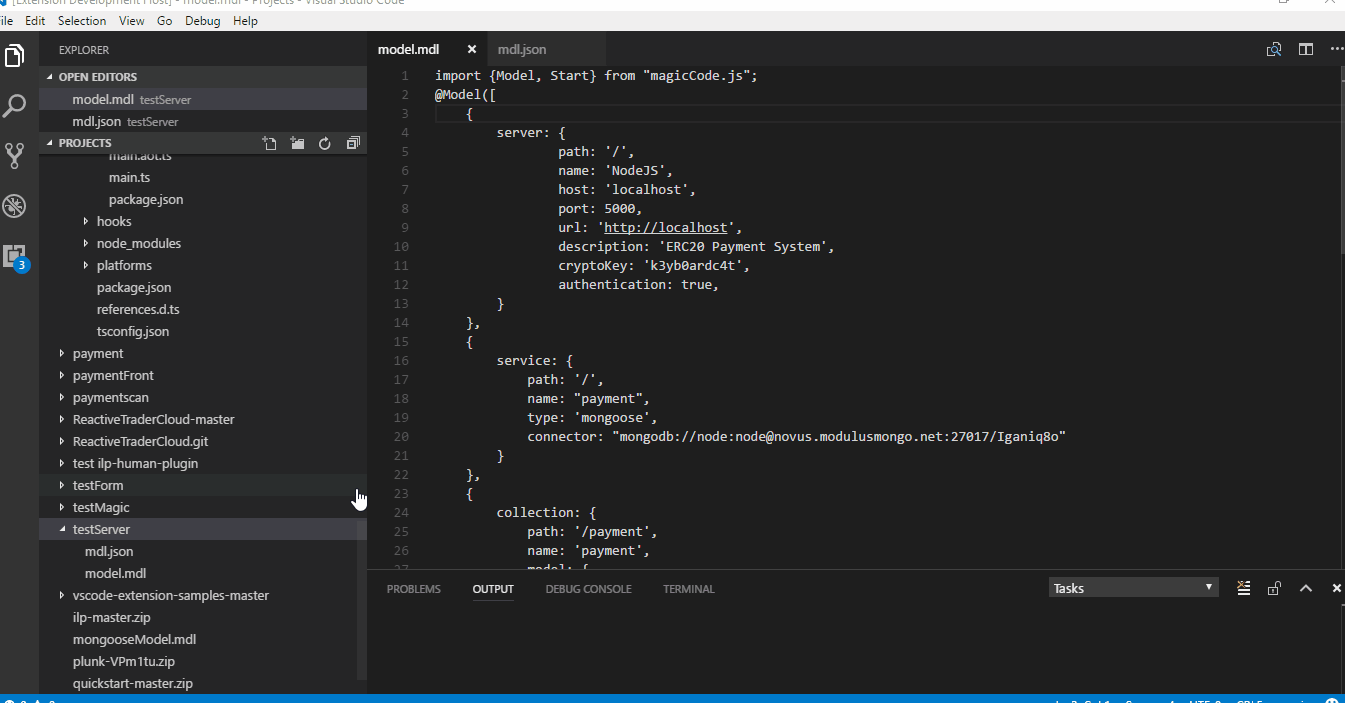
Task: Open the Search view in activity bar
Action: click(x=15, y=106)
